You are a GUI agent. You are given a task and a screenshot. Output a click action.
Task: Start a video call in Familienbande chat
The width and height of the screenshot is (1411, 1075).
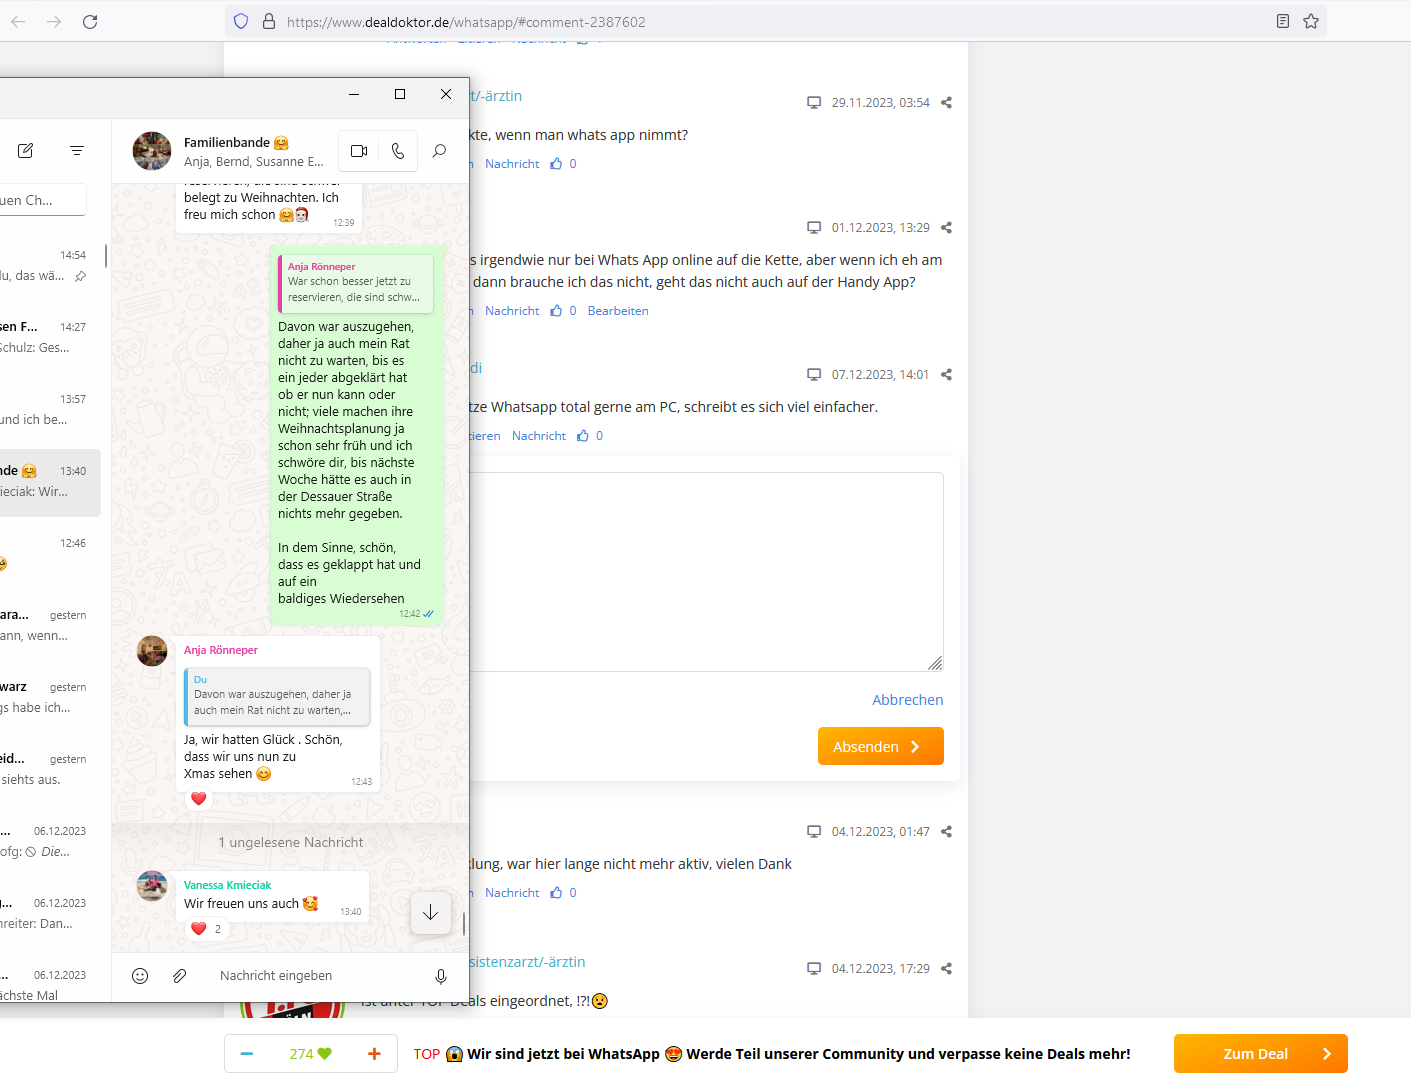click(x=359, y=151)
